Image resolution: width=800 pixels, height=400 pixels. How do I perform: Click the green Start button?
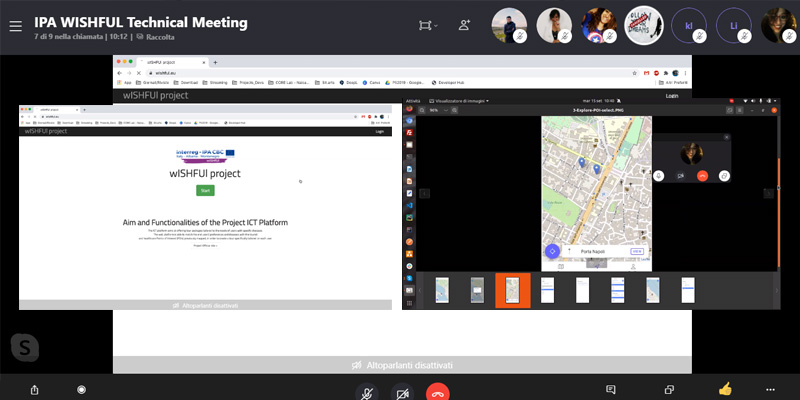click(205, 190)
